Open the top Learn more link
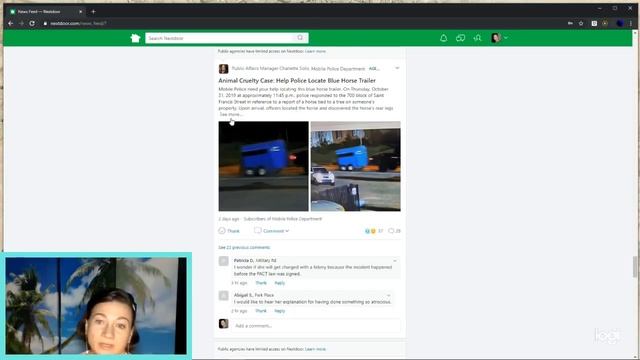This screenshot has height=360, width=640. click(316, 51)
